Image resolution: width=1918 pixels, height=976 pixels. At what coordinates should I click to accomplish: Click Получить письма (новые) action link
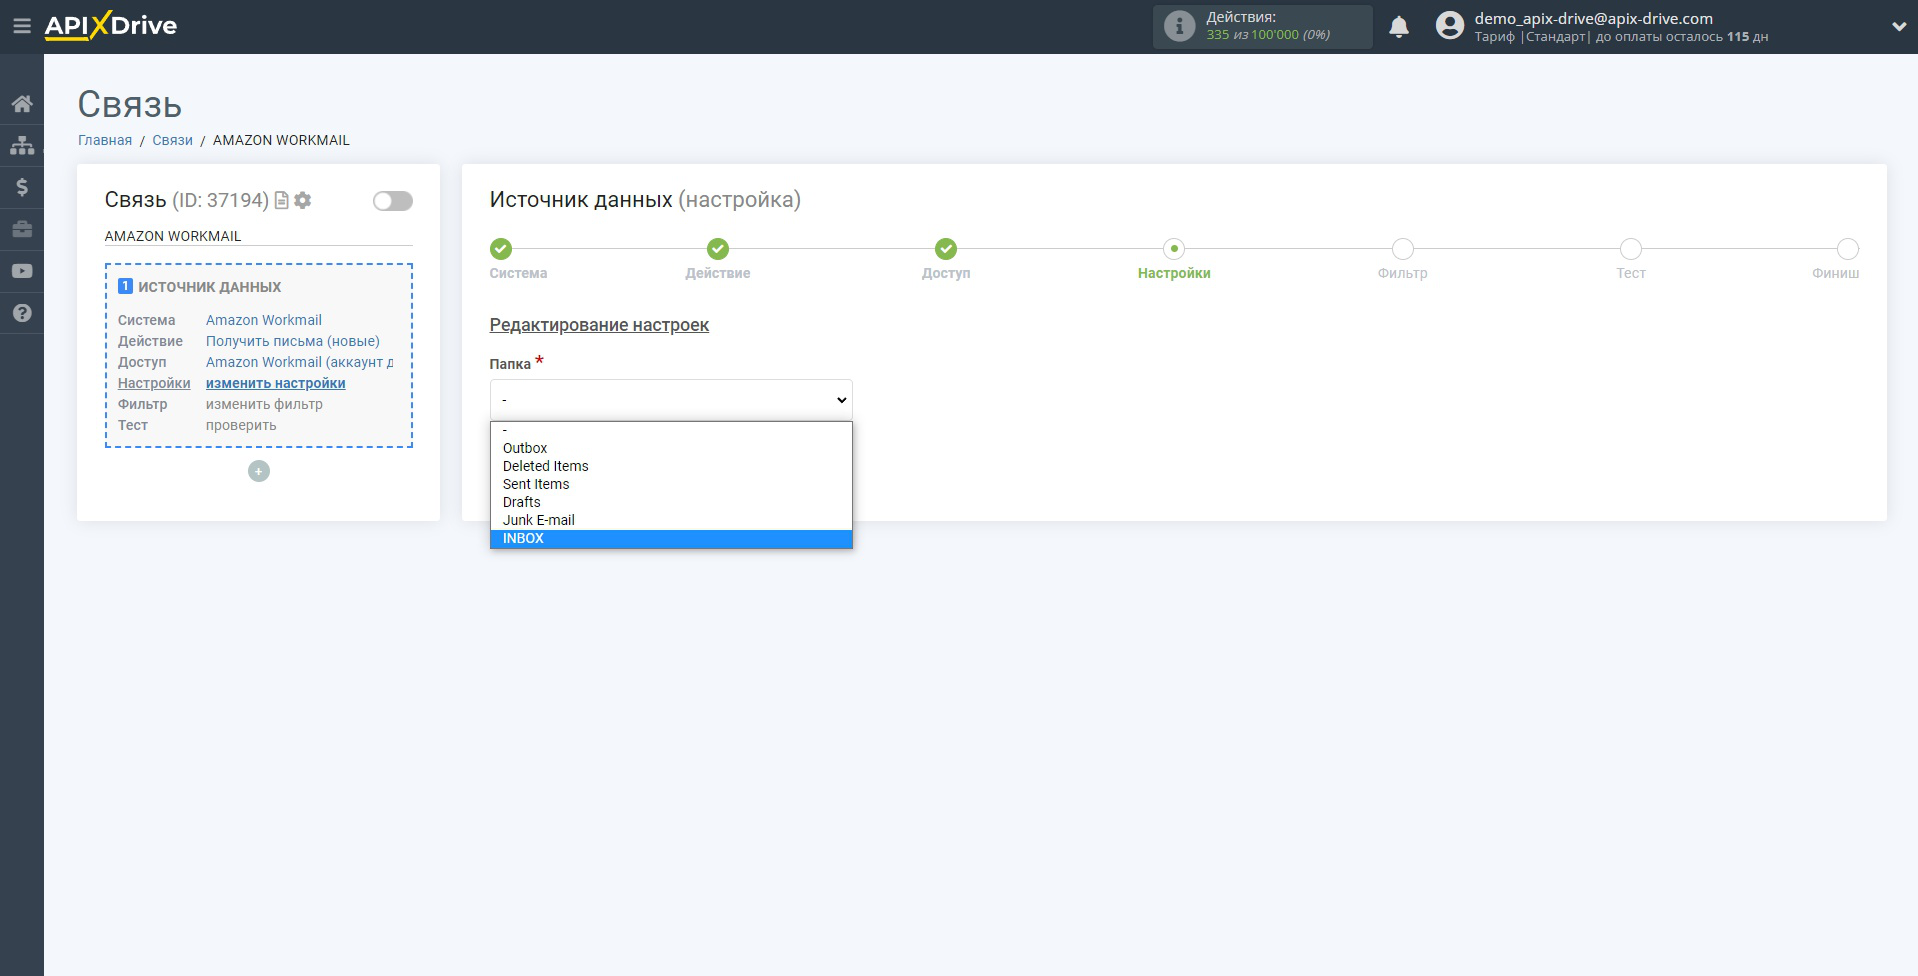click(x=293, y=341)
